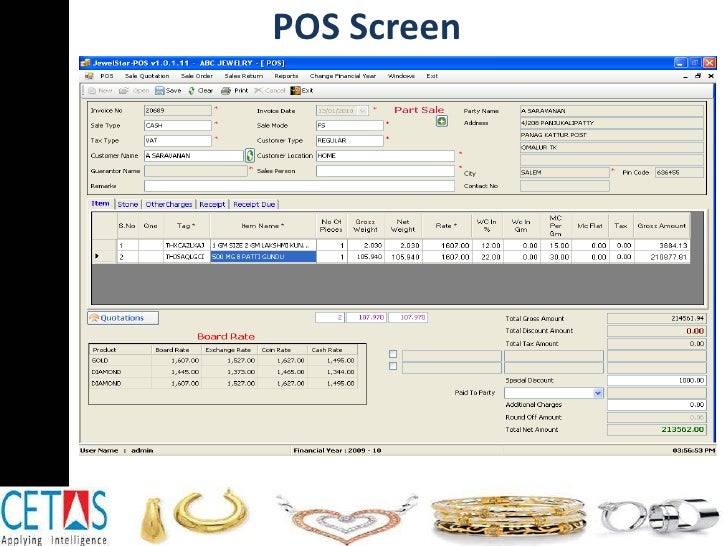Expand the Invoice Date dropdown
Image resolution: width=728 pixels, height=546 pixels.
(x=374, y=109)
